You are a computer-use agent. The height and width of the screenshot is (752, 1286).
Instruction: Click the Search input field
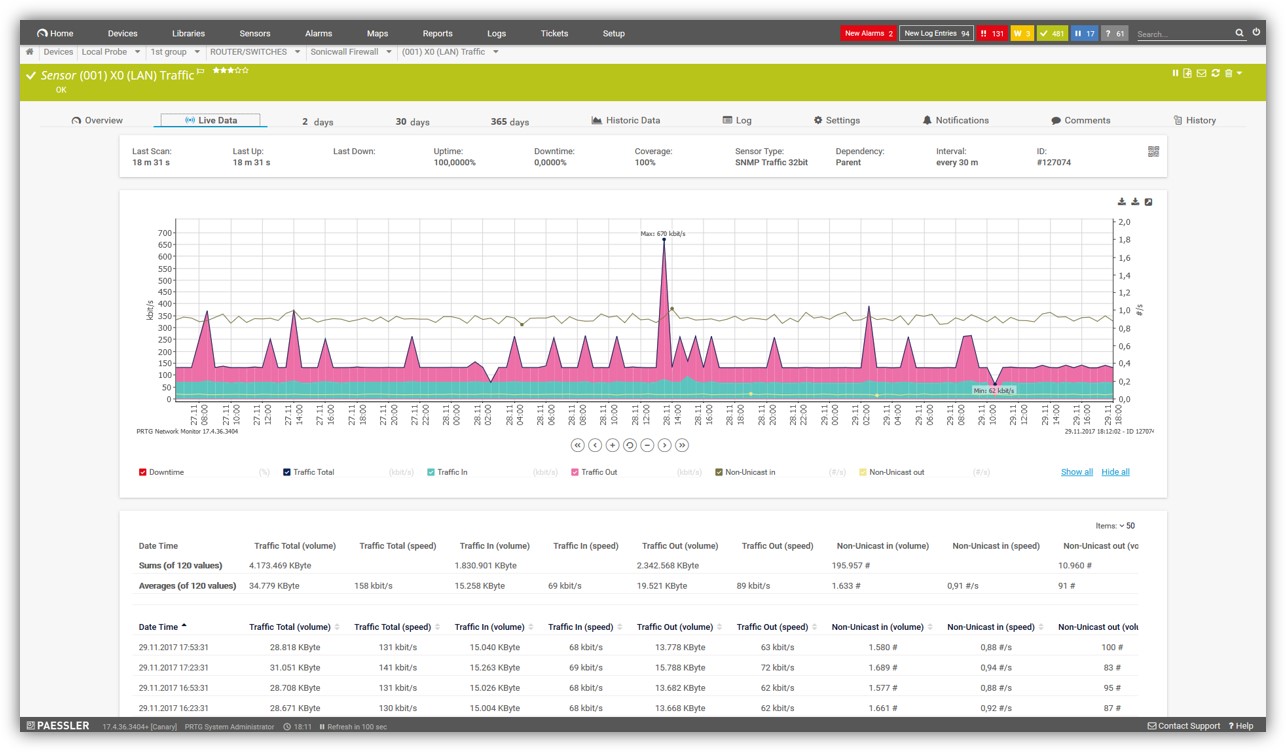[1183, 34]
